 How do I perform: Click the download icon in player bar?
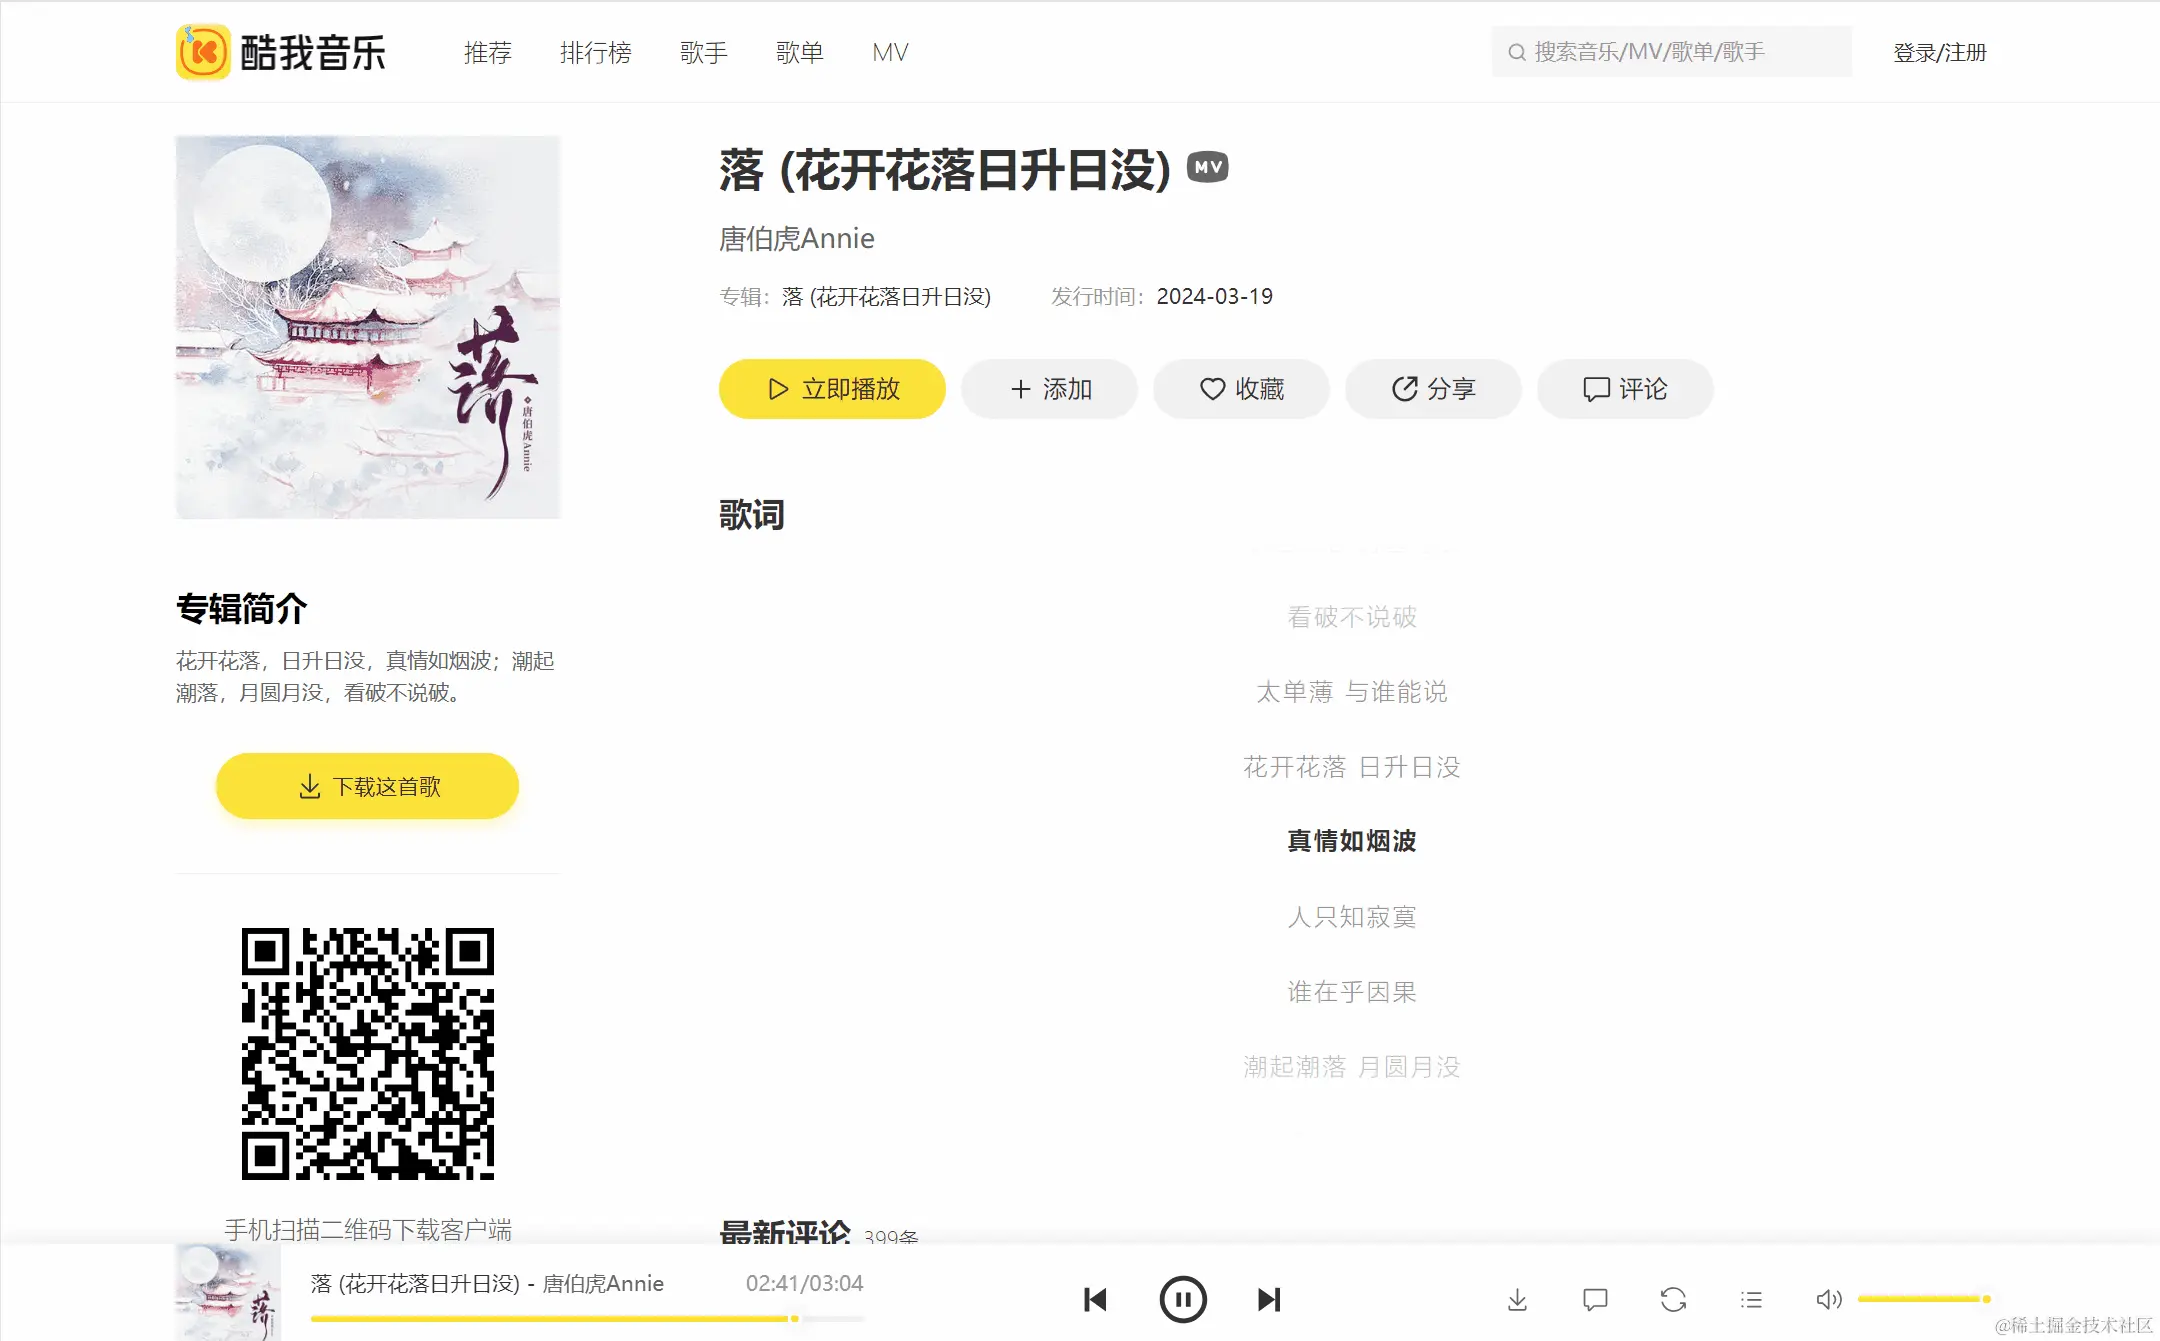pos(1517,1299)
